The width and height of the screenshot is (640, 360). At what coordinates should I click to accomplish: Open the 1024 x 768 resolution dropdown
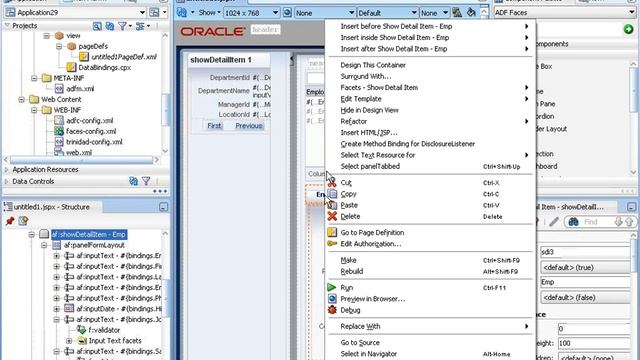[x=275, y=13]
